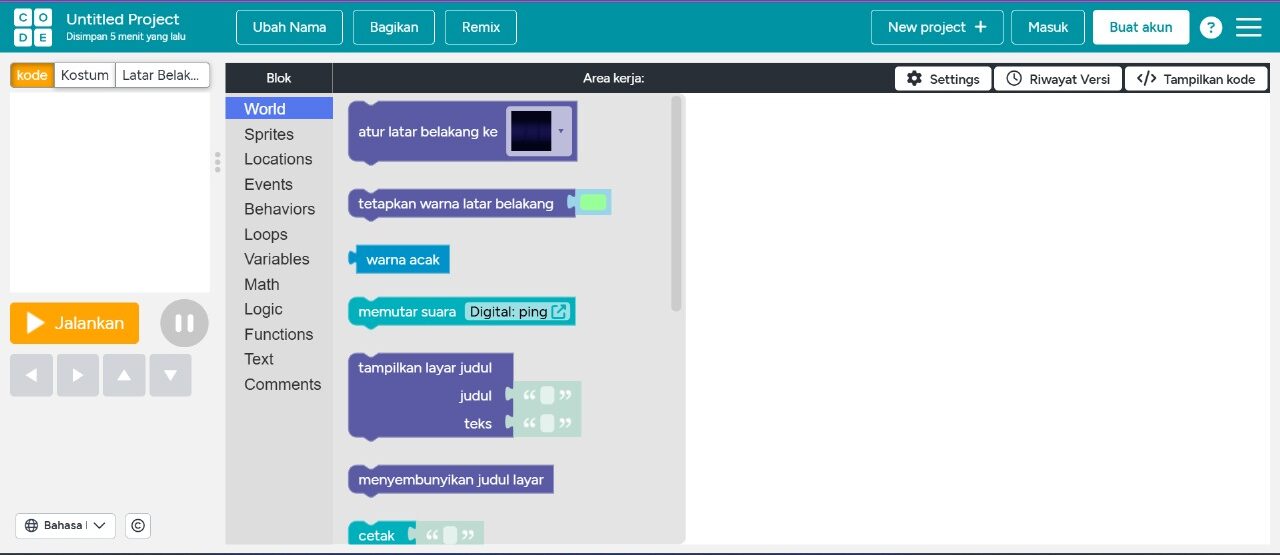Select the Sprites block category
Image resolution: width=1280 pixels, height=555 pixels.
pos(268,134)
